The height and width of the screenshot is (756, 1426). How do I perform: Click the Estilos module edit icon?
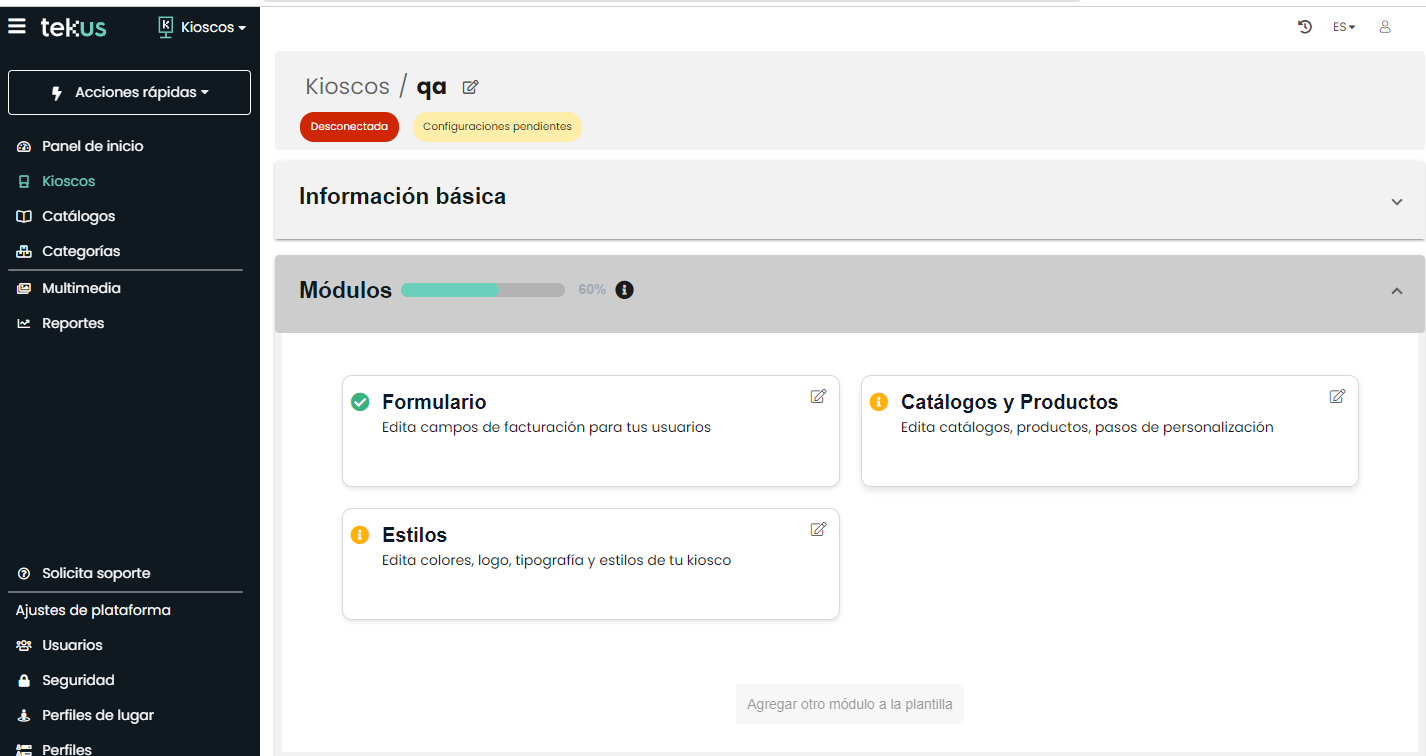[x=818, y=529]
